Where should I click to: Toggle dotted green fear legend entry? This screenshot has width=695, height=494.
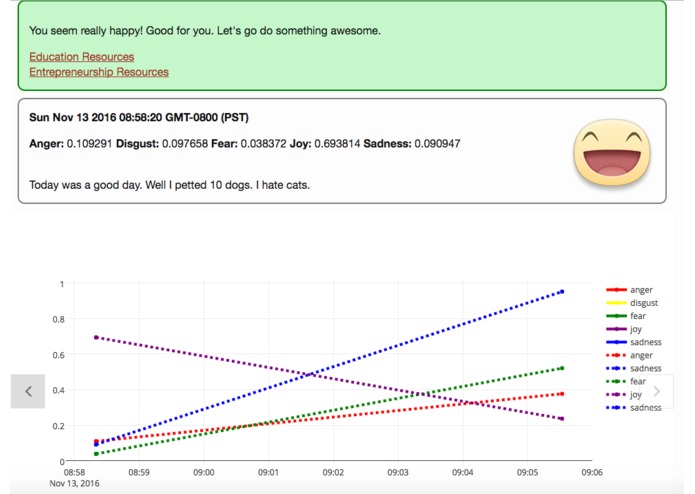coord(626,381)
